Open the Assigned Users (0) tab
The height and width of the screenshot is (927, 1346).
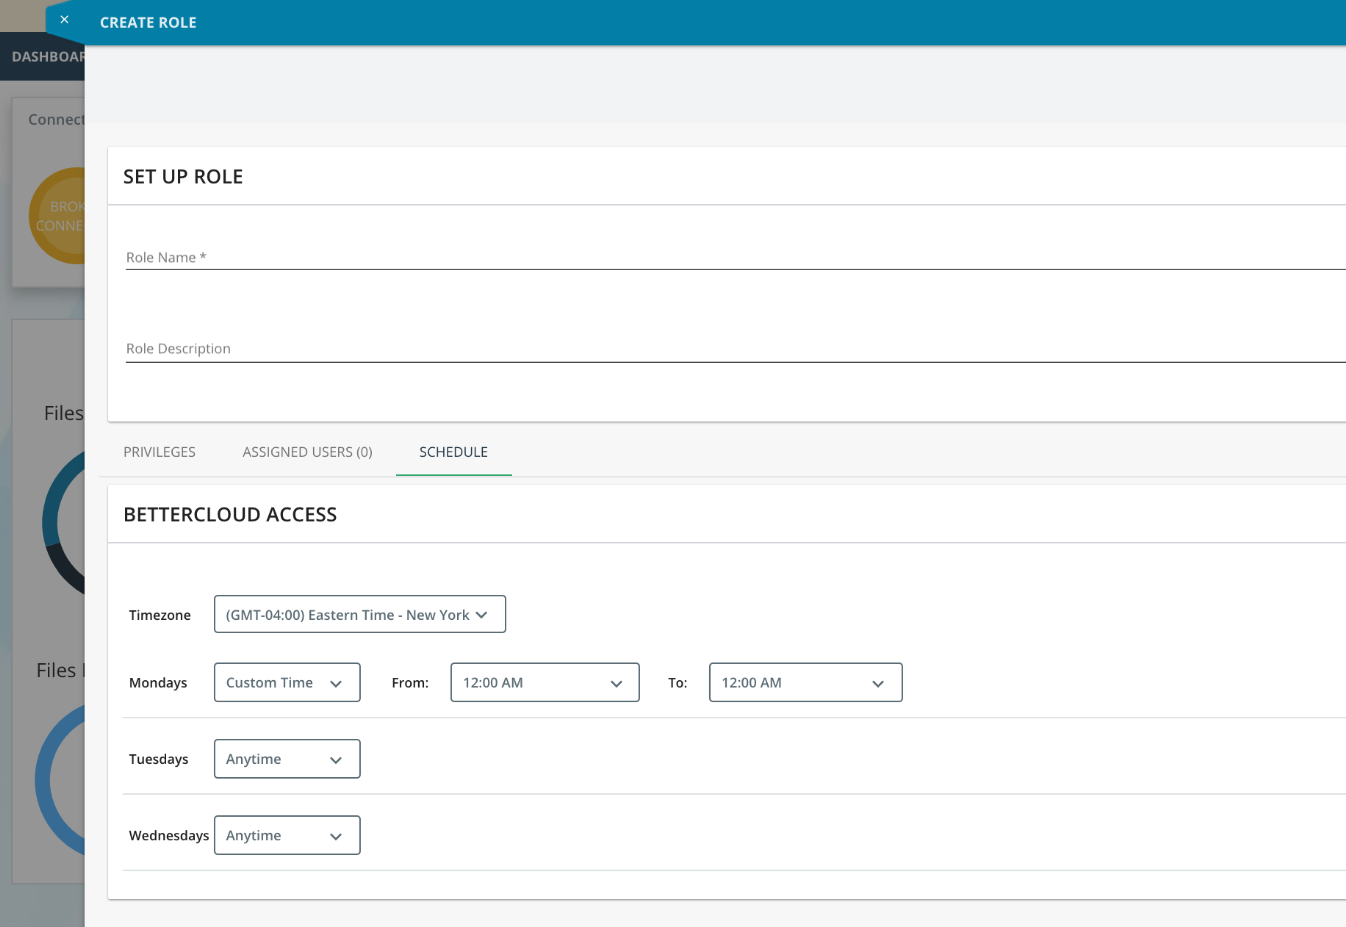point(307,452)
